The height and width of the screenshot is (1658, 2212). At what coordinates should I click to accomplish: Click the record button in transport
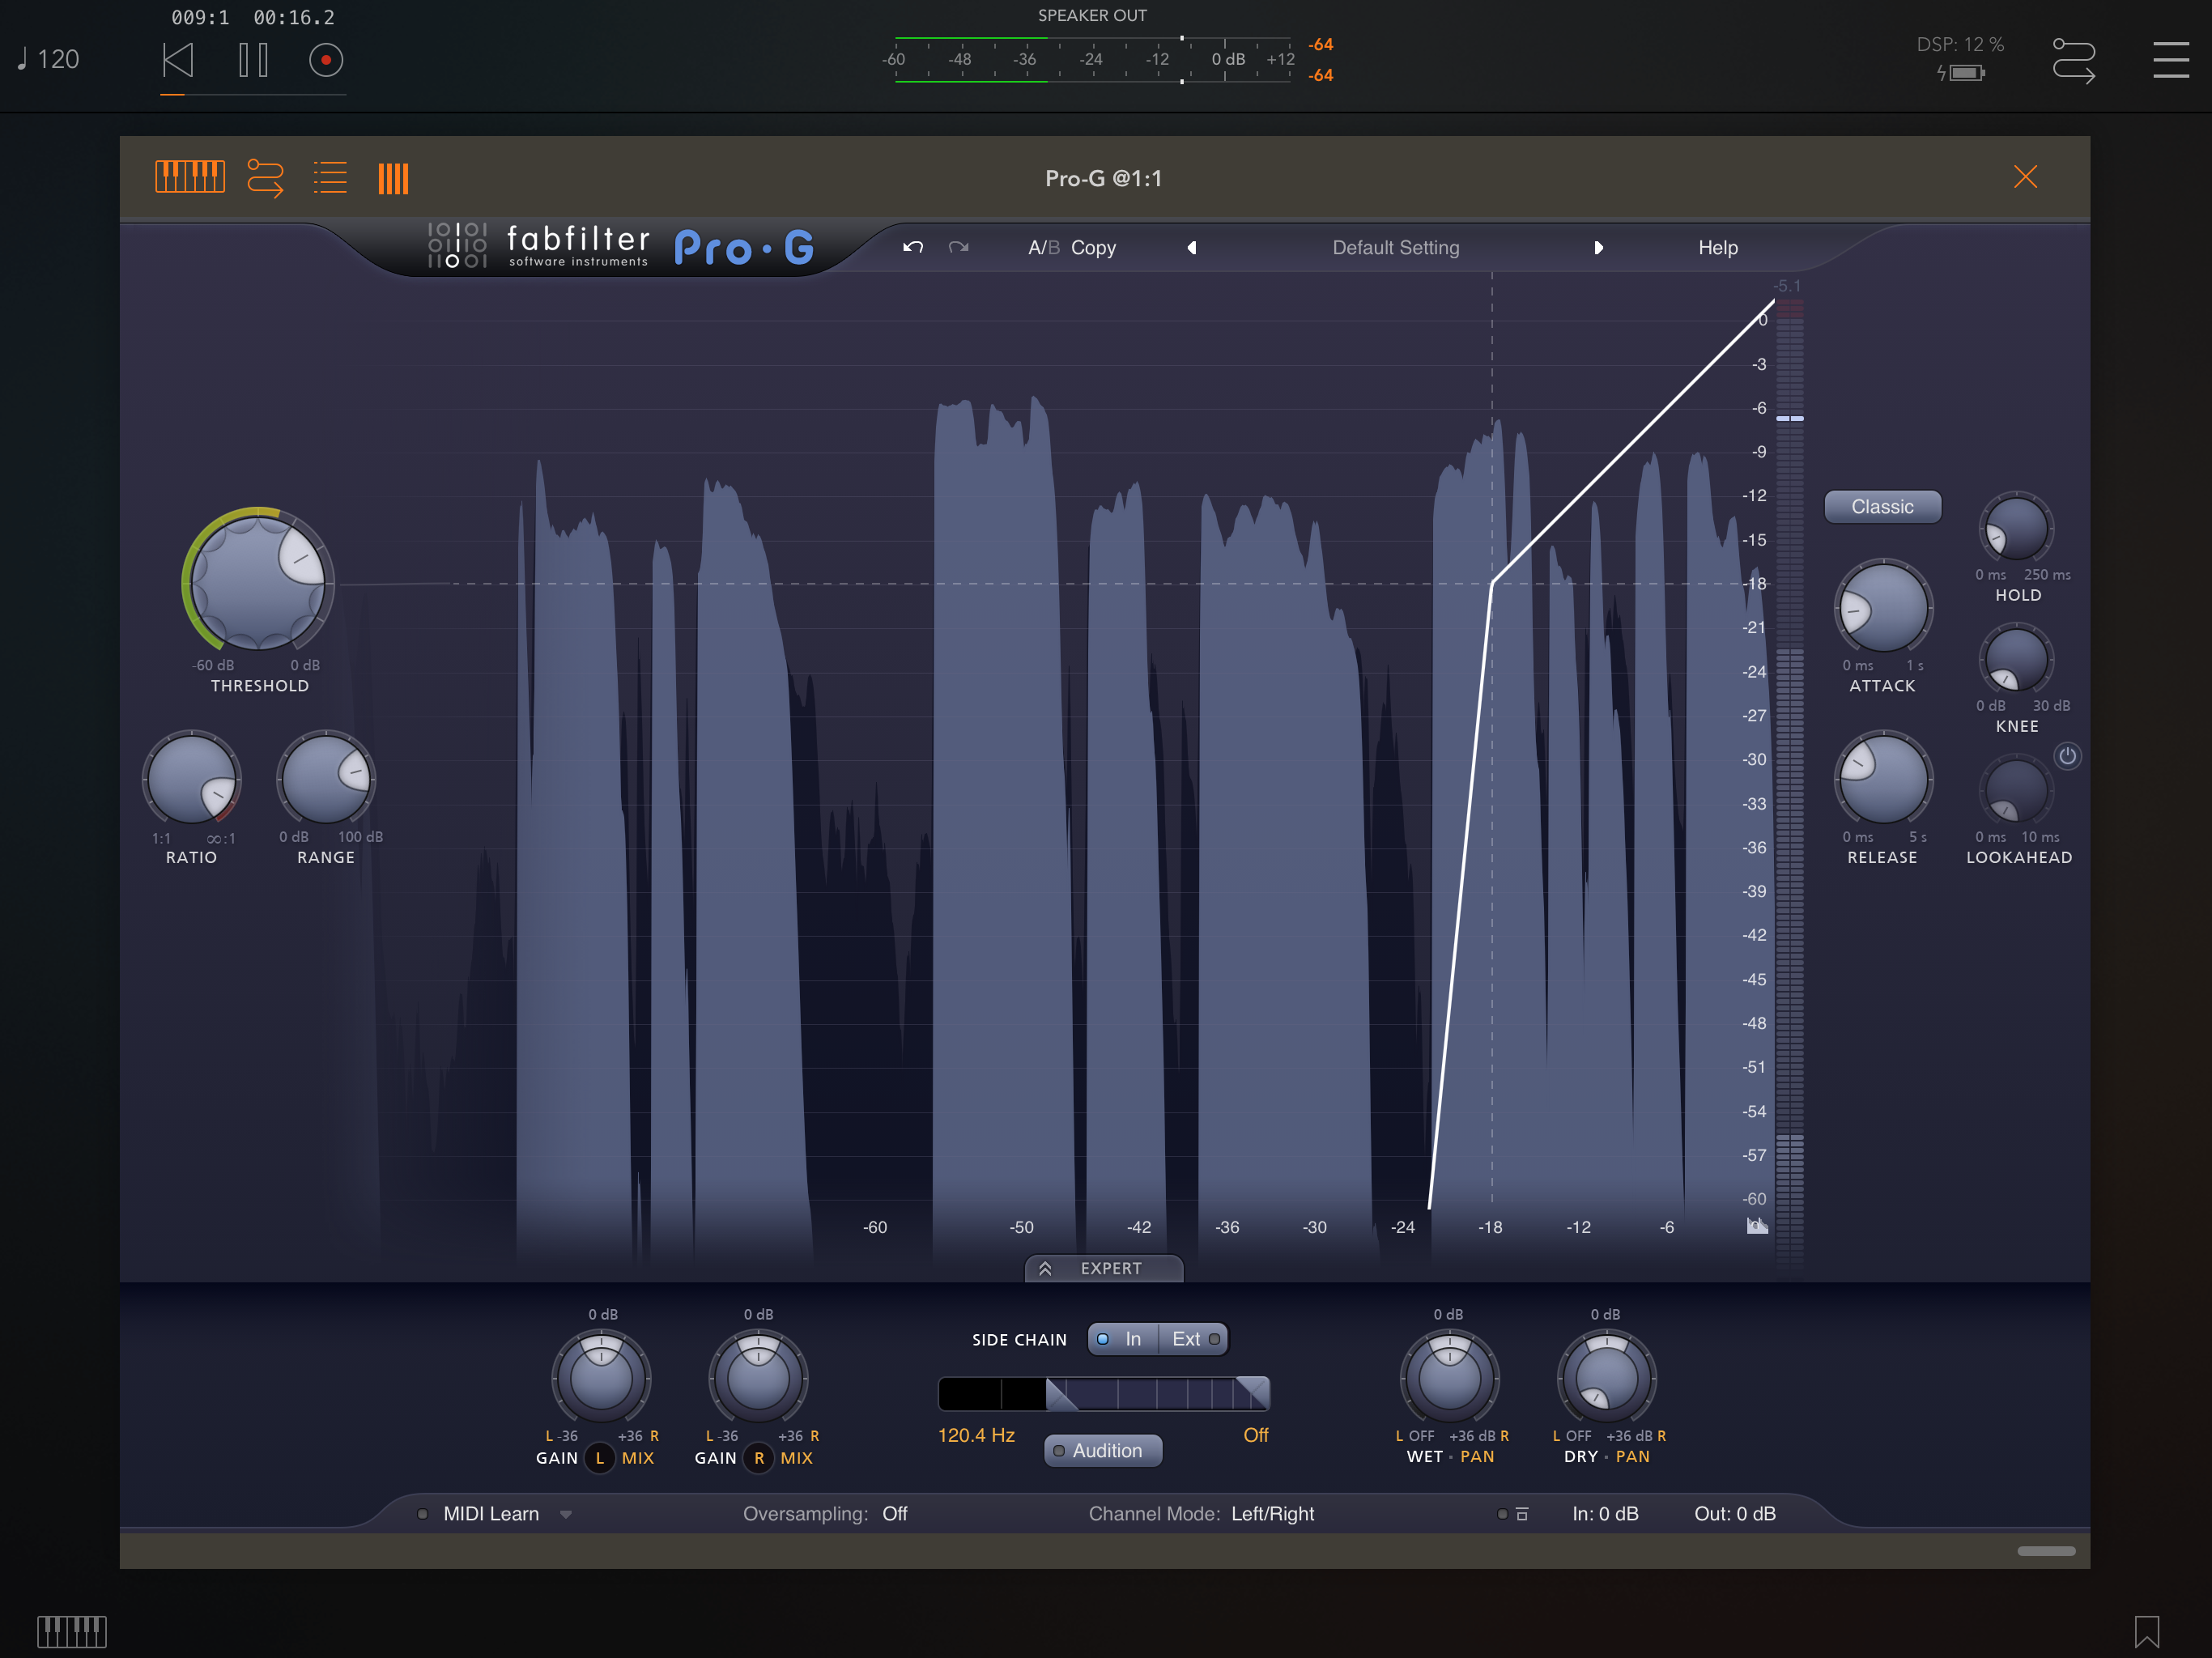tap(326, 60)
